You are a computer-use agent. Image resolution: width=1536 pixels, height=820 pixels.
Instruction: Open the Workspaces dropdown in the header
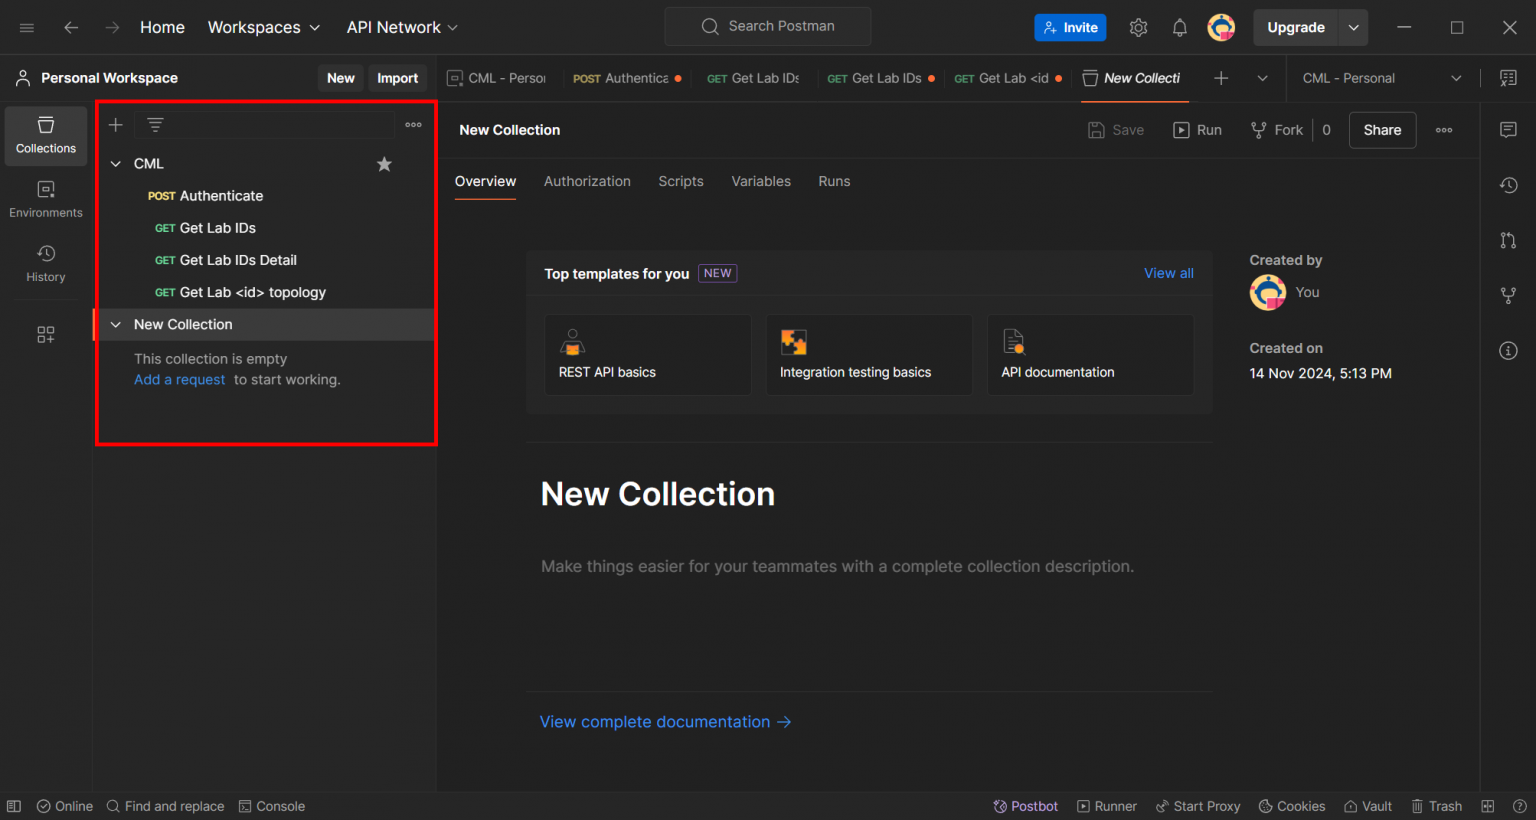coord(263,27)
